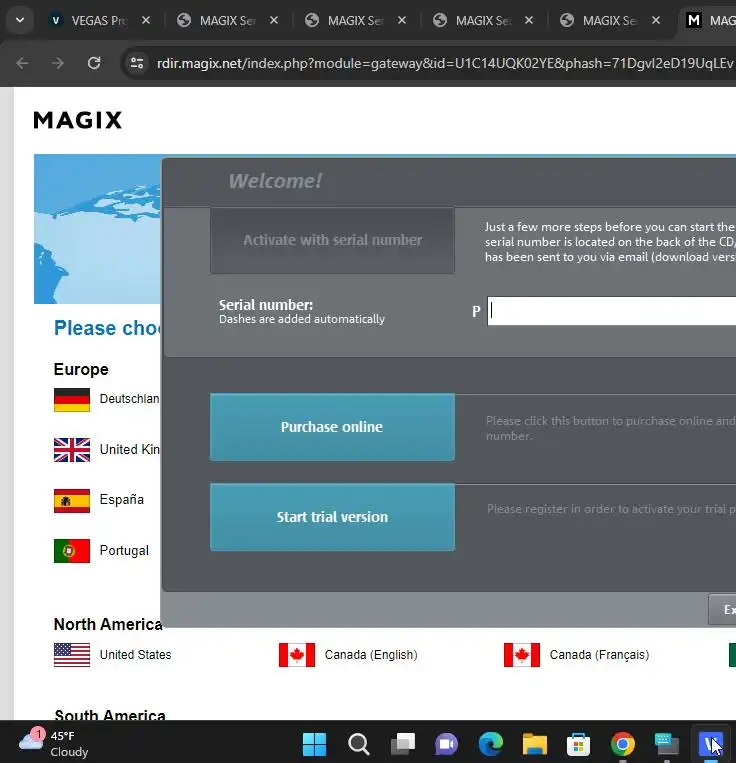Click the Start trial version button

pyautogui.click(x=332, y=517)
